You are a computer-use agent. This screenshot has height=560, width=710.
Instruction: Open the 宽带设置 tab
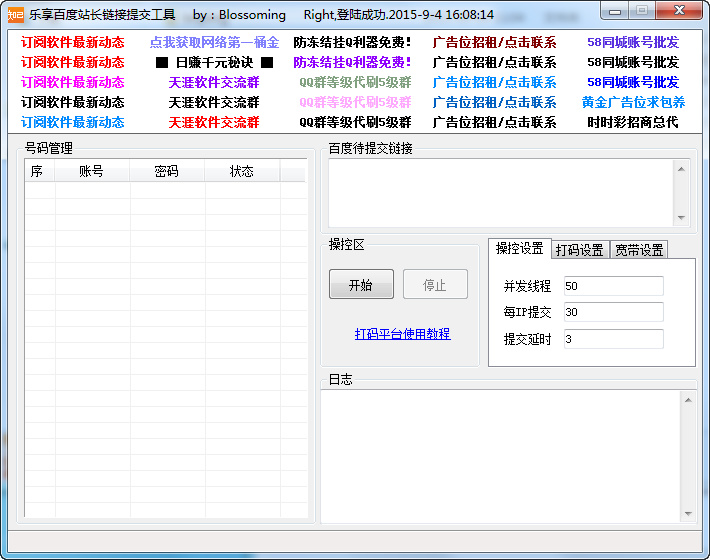coord(639,250)
